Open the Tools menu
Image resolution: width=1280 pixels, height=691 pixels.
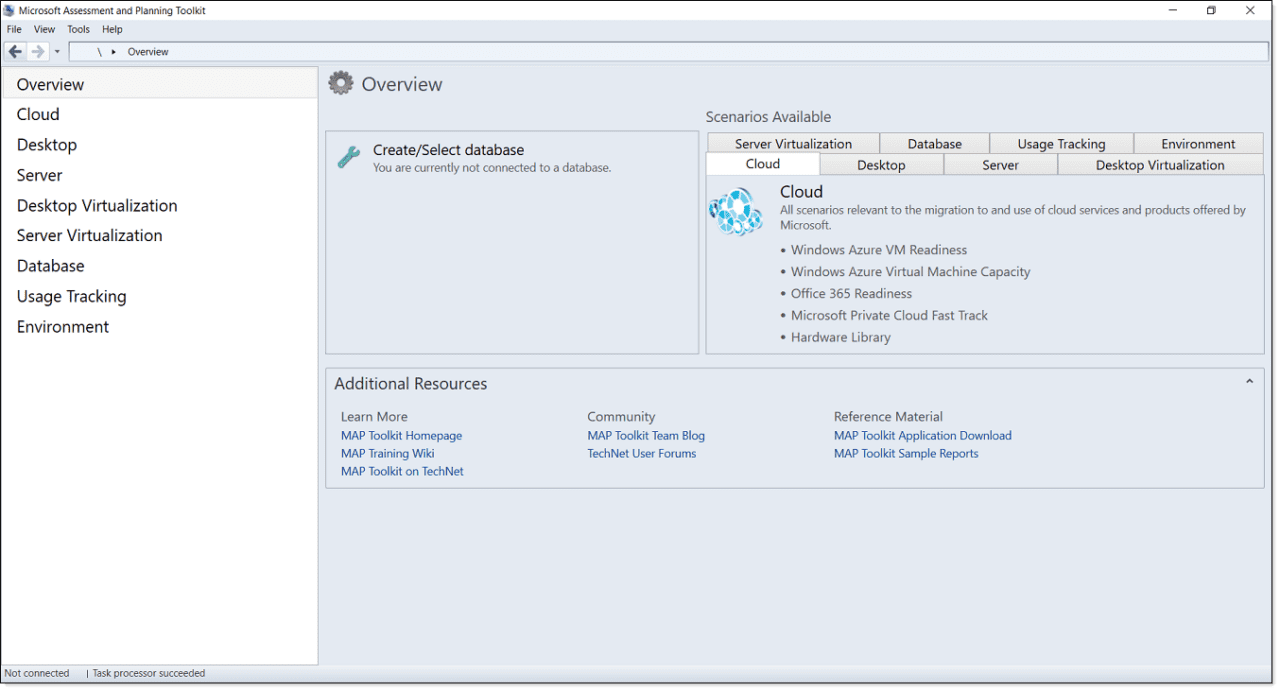tap(78, 29)
